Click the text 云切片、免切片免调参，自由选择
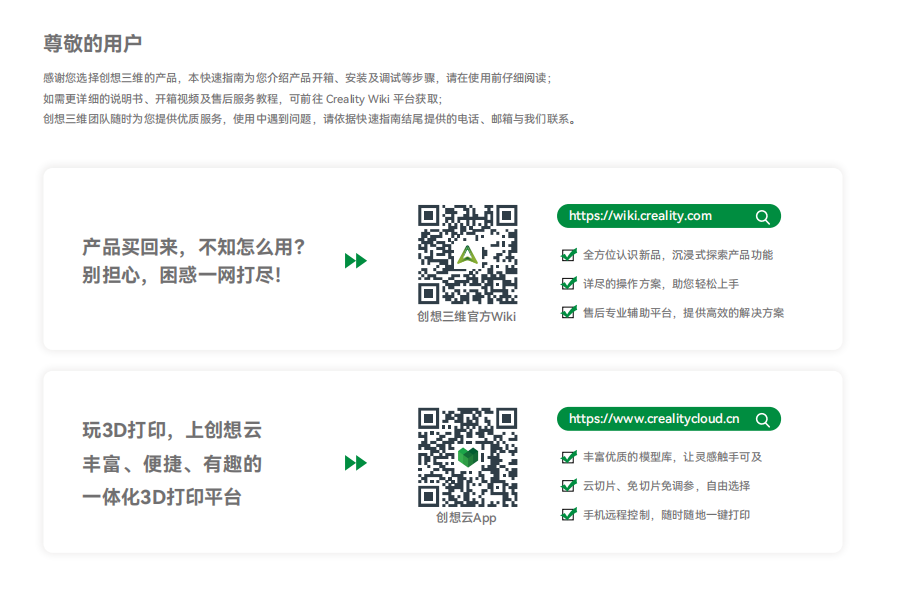This screenshot has width=911, height=590. [666, 487]
